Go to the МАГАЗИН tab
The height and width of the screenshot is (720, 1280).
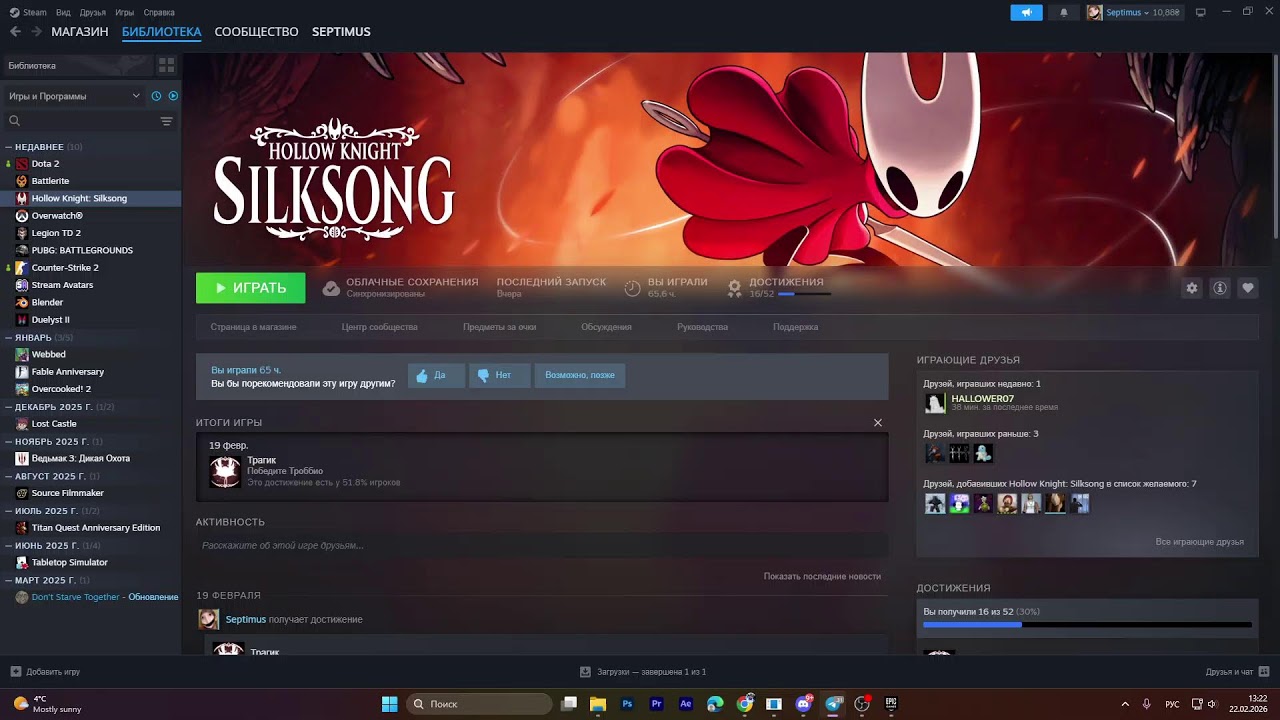coord(80,32)
